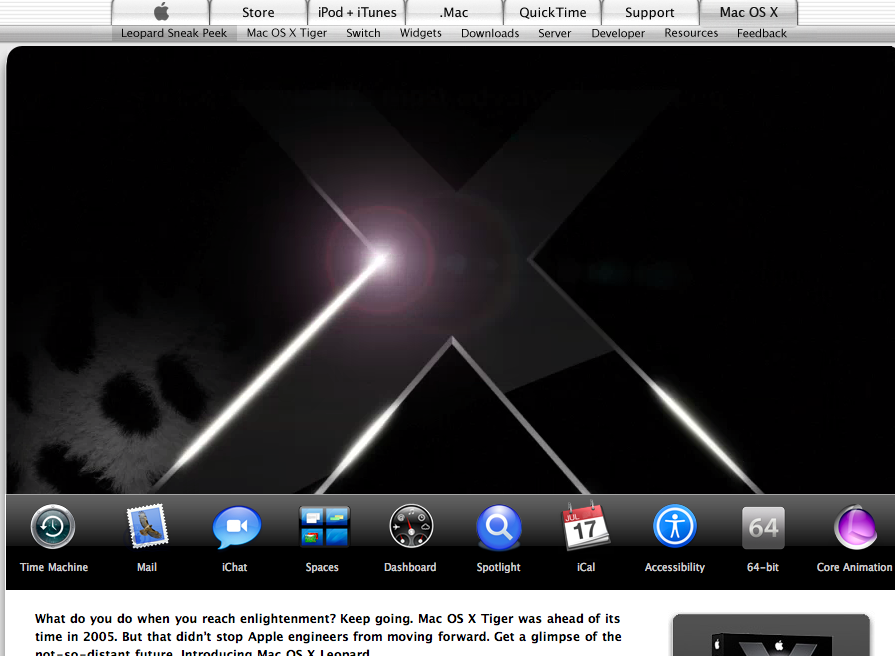
Task: Visit the Resources subnav link
Action: (x=691, y=33)
